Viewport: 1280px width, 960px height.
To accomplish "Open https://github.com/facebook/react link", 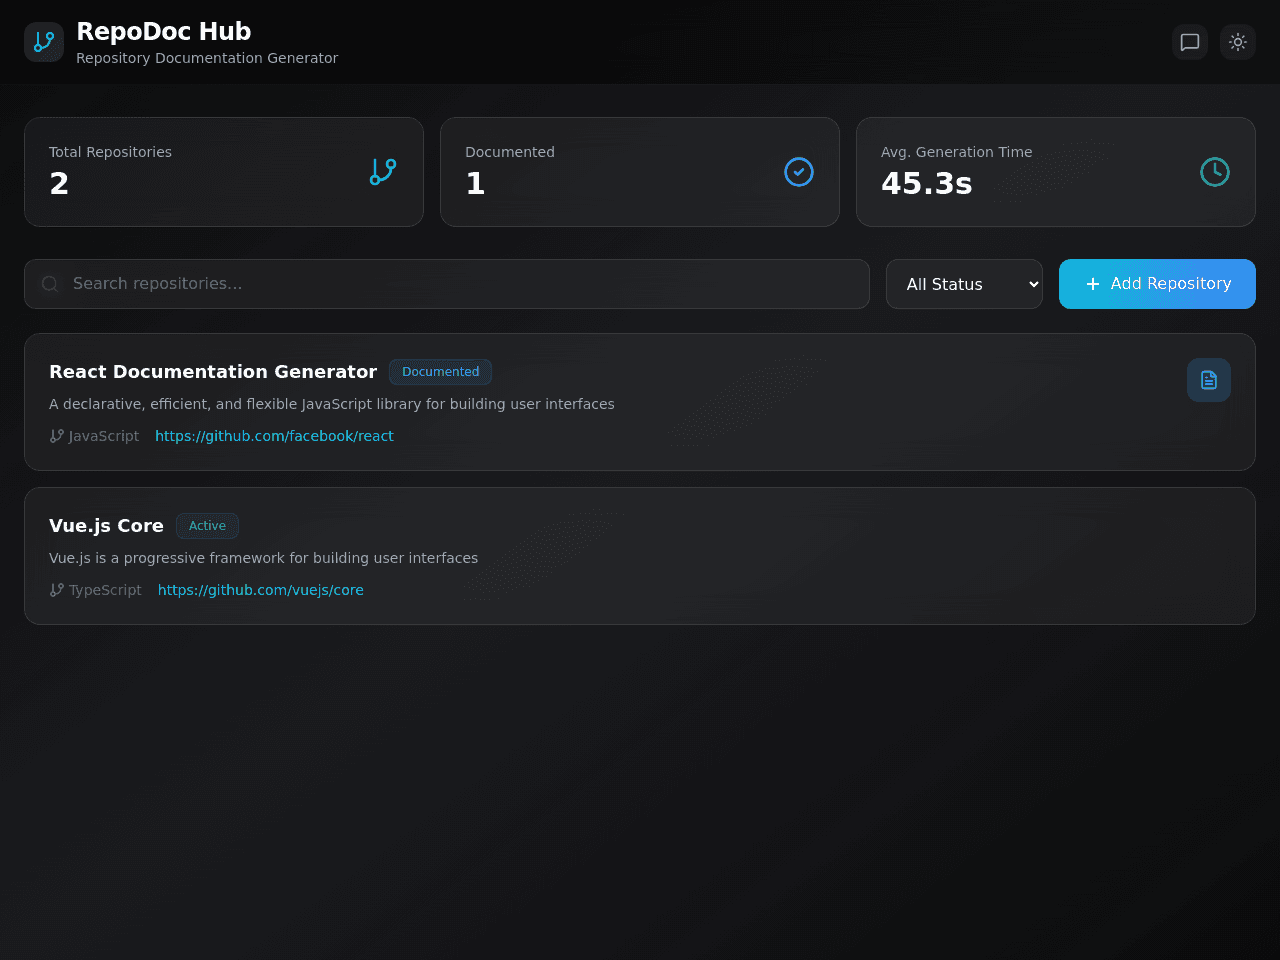I will click(274, 436).
